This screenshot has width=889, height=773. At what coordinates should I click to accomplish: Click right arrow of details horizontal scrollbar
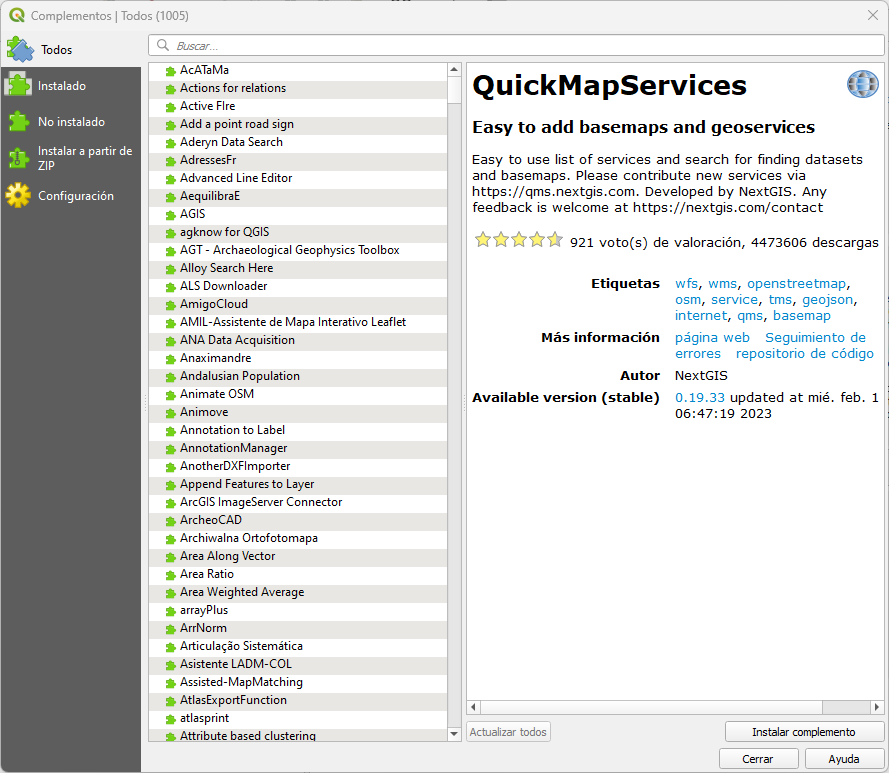click(x=877, y=707)
